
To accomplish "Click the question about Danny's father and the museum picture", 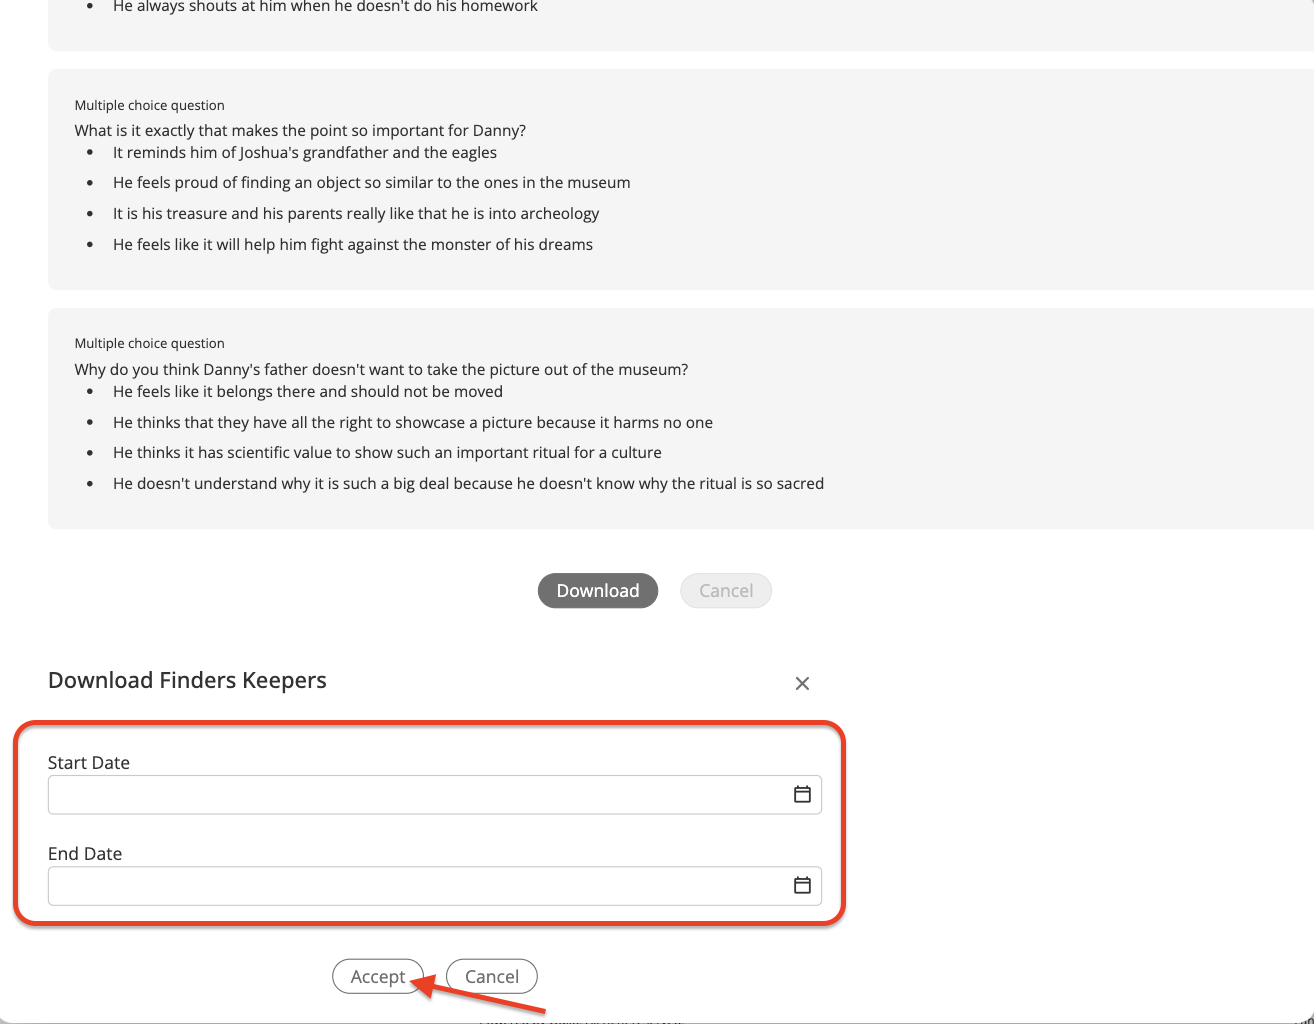I will (x=381, y=370).
